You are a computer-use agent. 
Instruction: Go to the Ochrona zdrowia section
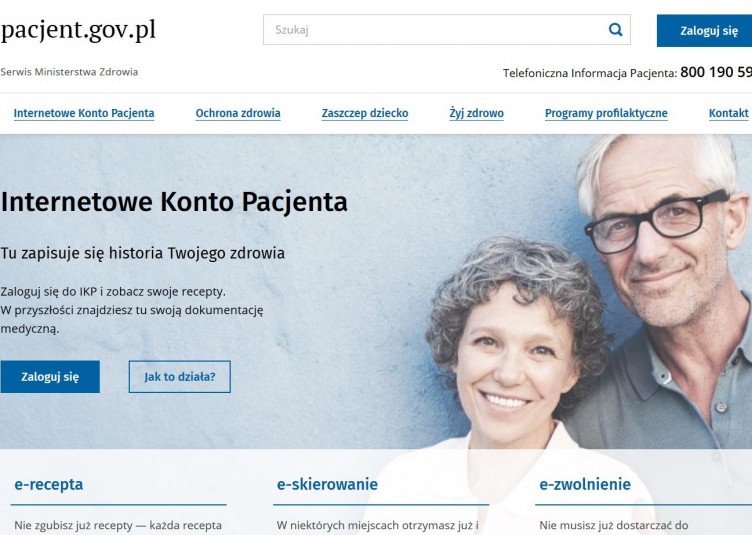[x=238, y=113]
